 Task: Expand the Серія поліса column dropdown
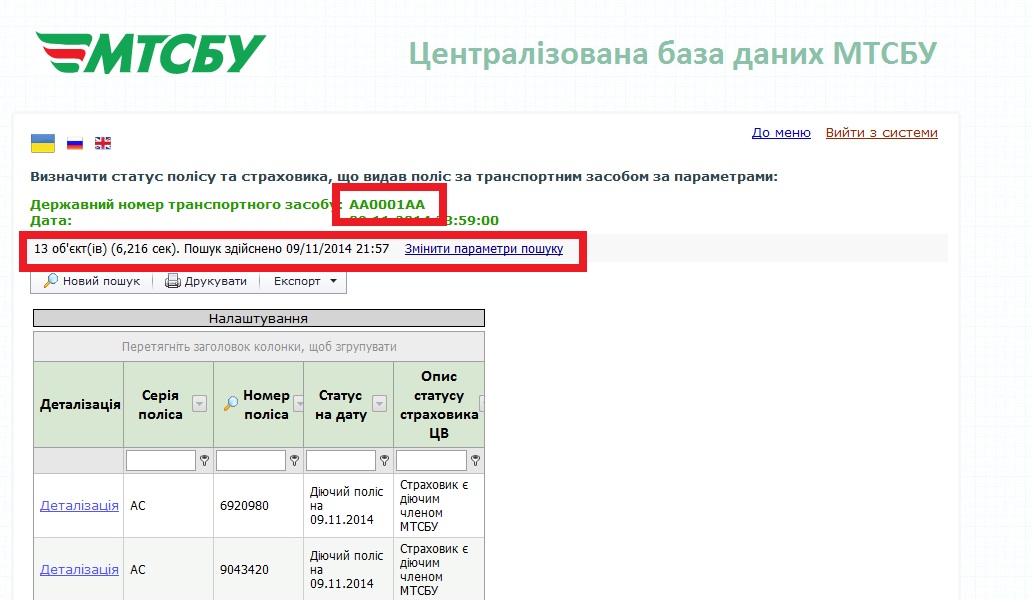199,404
